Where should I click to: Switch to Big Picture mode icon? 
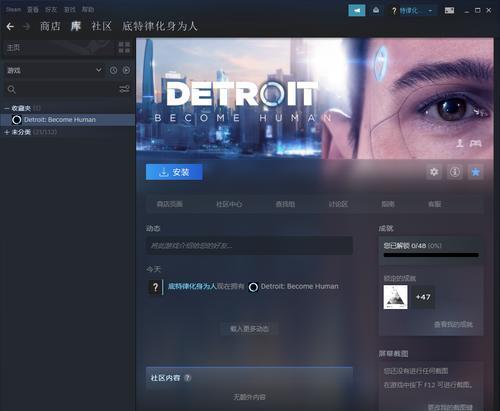[x=449, y=11]
